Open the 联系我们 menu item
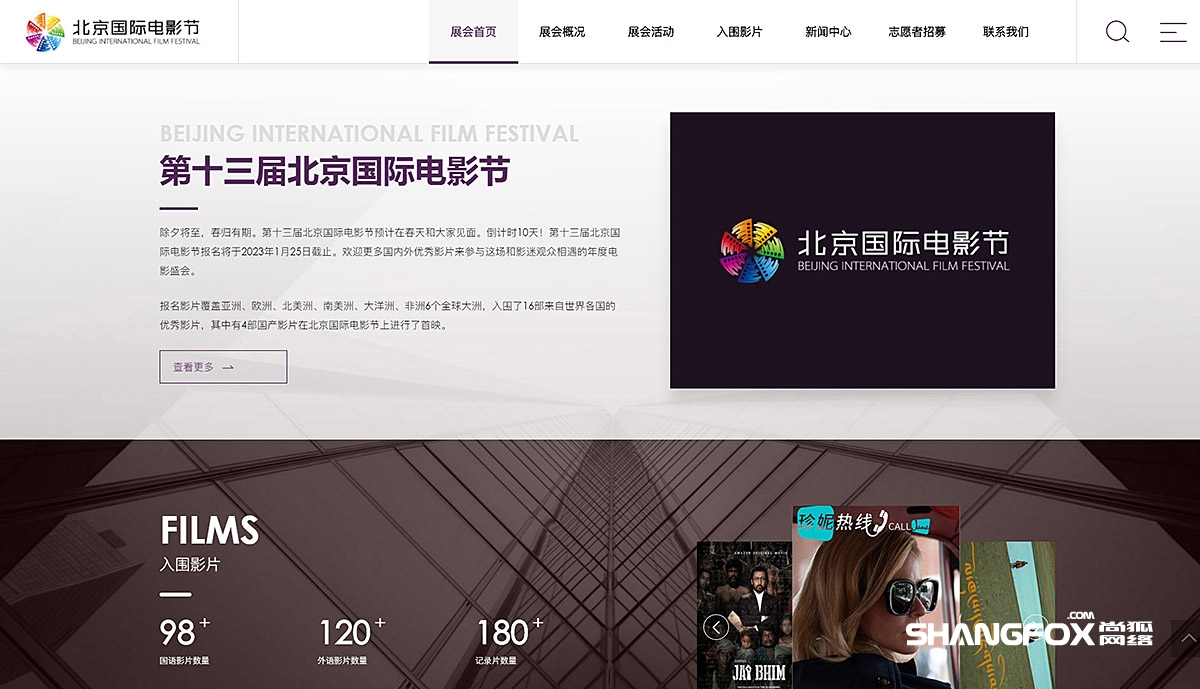The height and width of the screenshot is (689, 1200). pyautogui.click(x=1006, y=32)
